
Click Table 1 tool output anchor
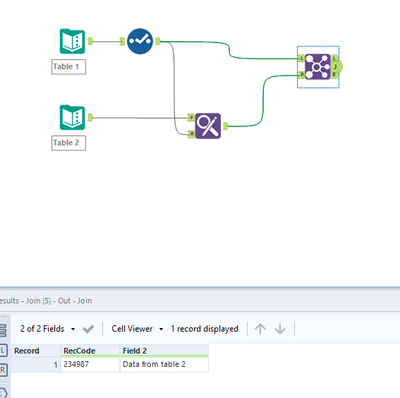[90, 41]
